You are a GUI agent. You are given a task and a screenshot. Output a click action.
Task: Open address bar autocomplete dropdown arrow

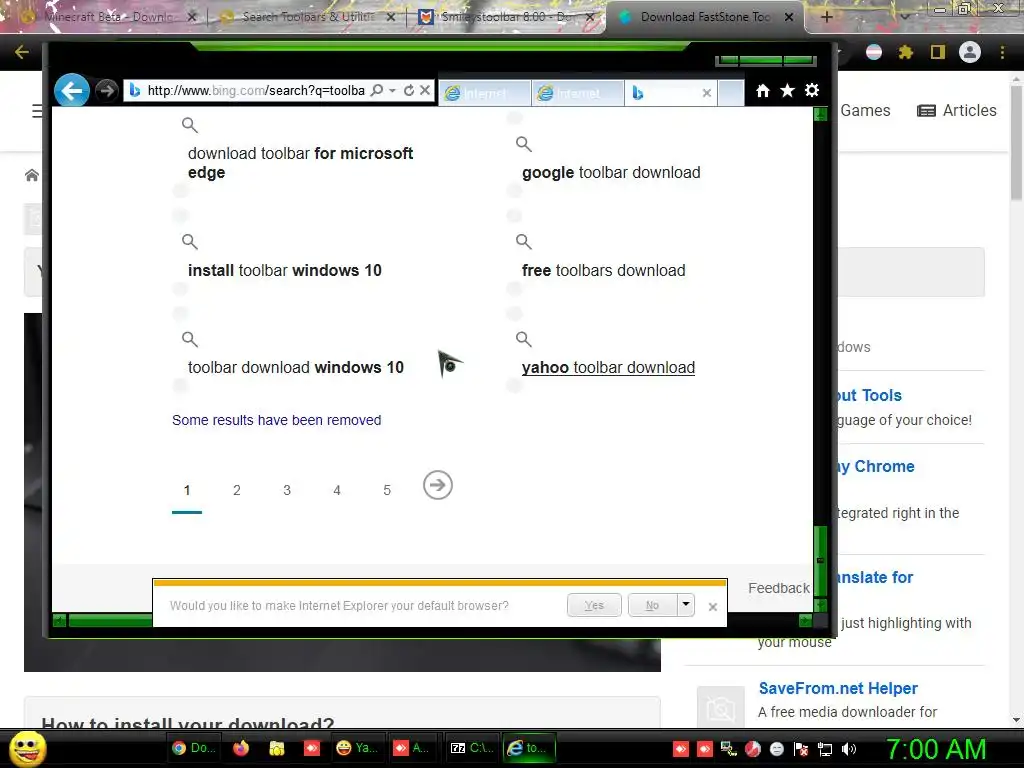click(x=392, y=90)
